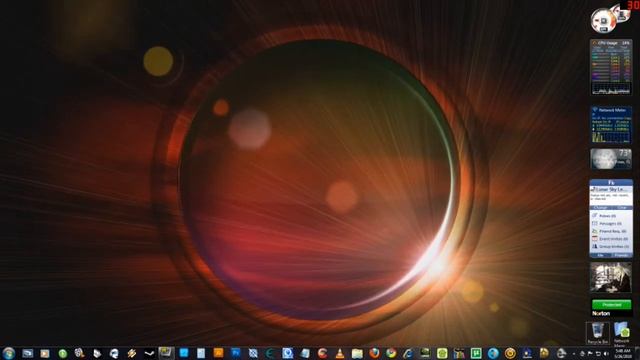Click the orange square taskbar icon
The width and height of the screenshot is (640, 360).
click(x=218, y=353)
